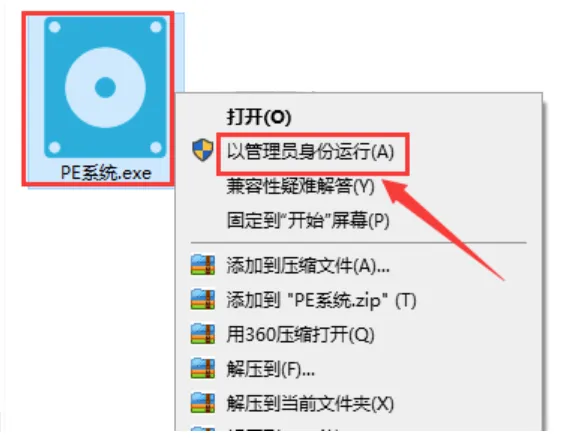Select 以管理员身份运行(A) menu entry
Viewport: 574px width, 440px height.
(x=310, y=151)
